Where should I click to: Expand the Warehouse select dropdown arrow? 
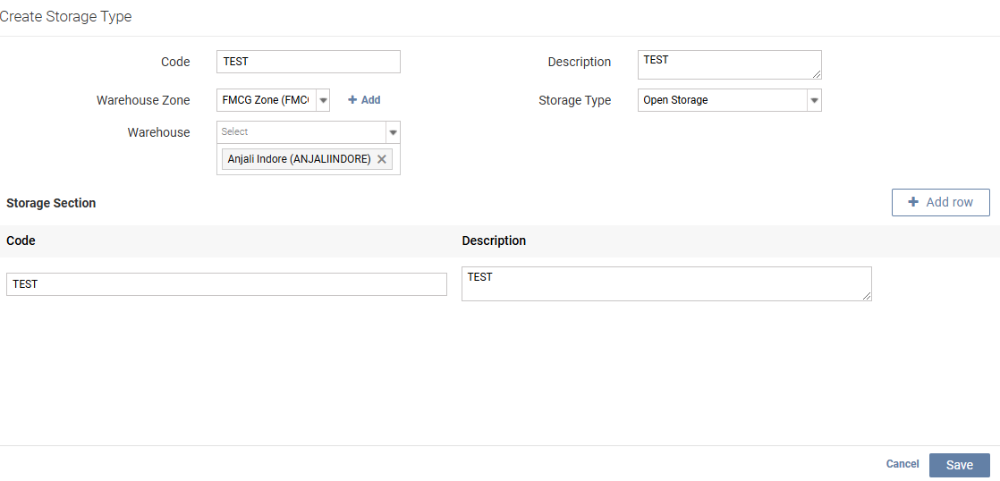pos(393,132)
